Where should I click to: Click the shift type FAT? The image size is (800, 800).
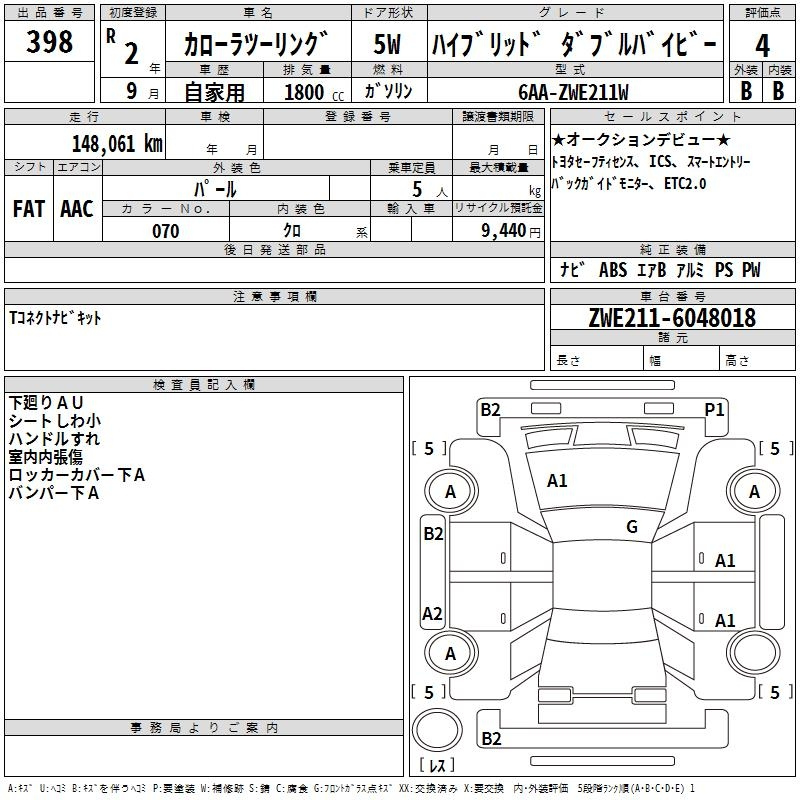[29, 209]
